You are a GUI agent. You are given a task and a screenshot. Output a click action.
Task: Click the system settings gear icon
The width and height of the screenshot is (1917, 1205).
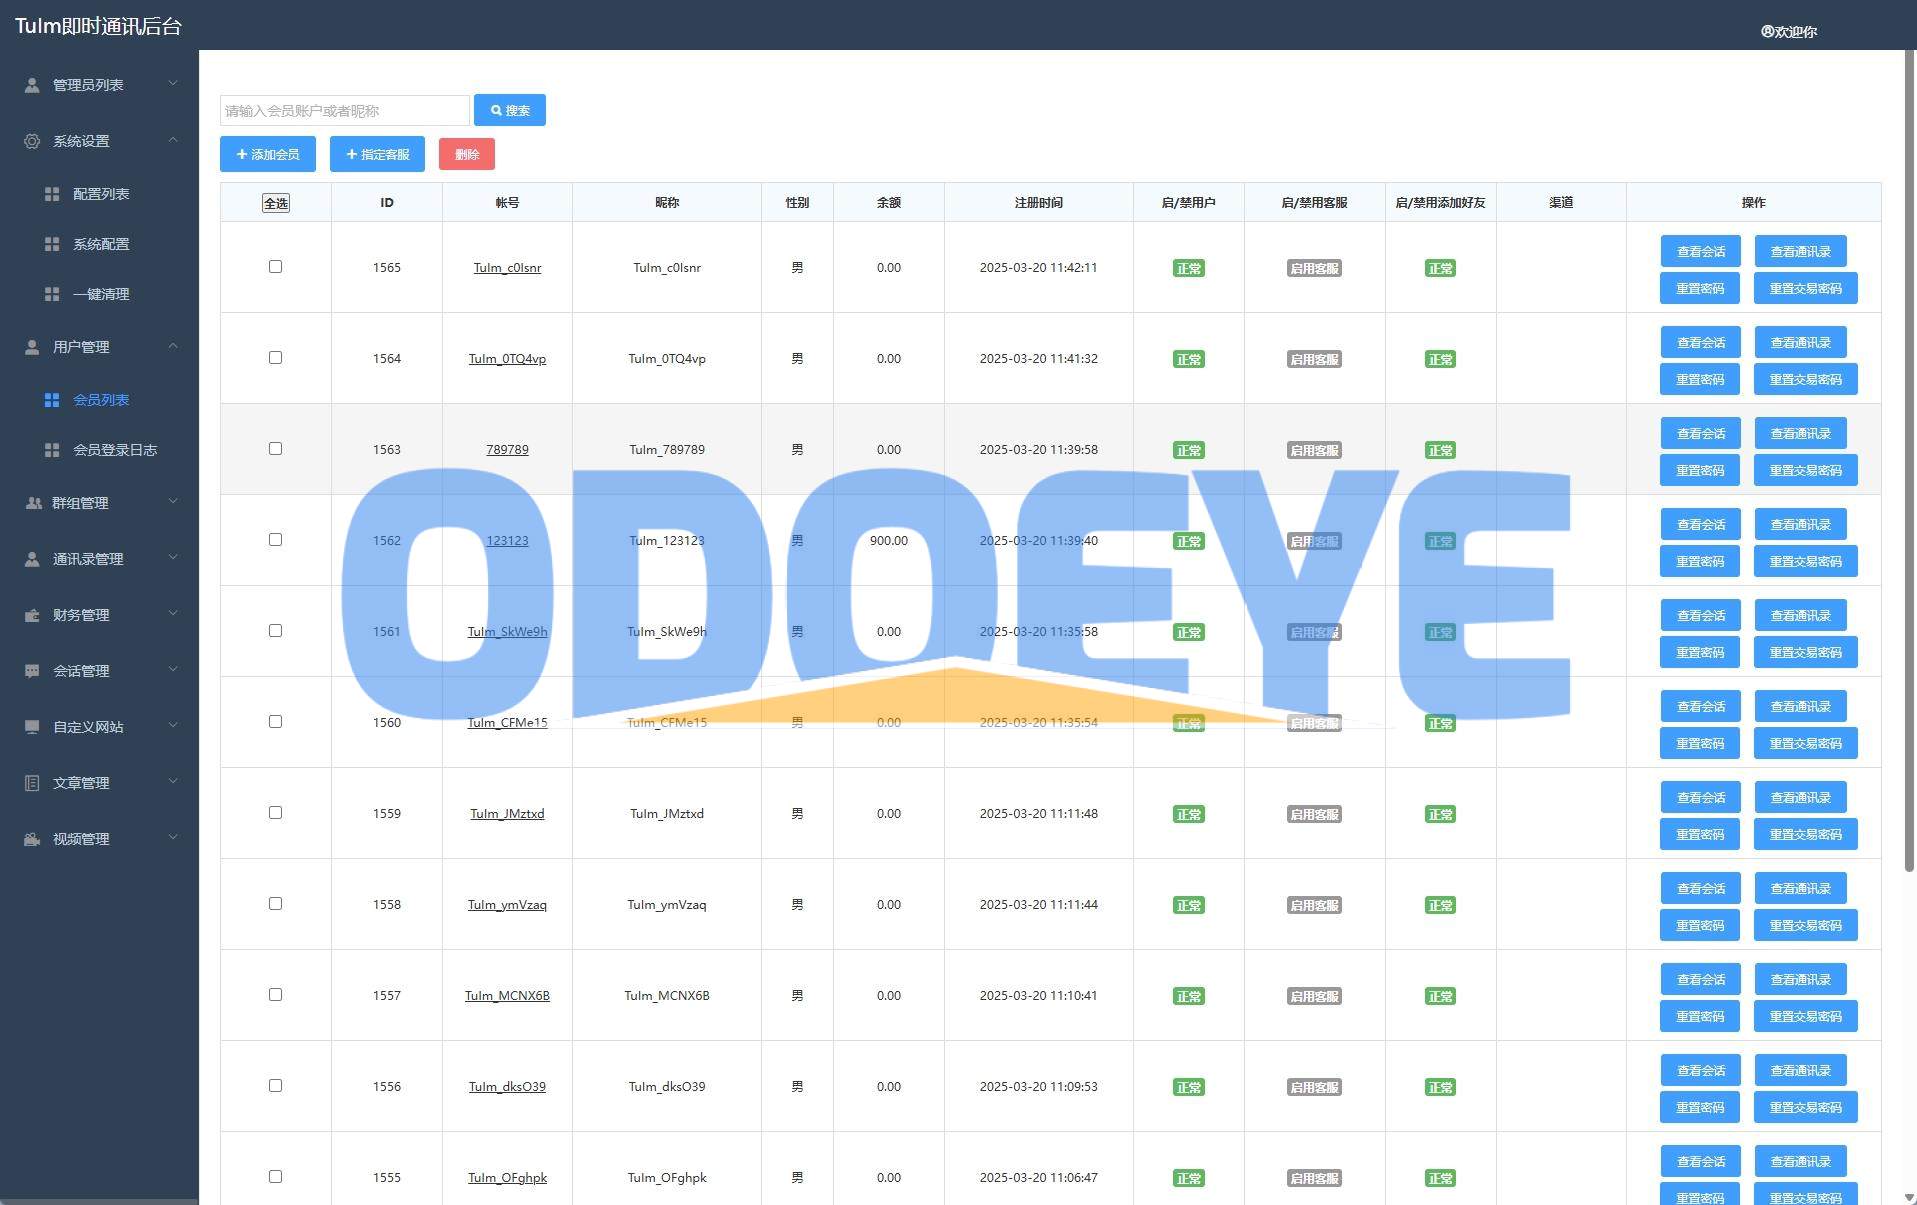click(x=32, y=141)
